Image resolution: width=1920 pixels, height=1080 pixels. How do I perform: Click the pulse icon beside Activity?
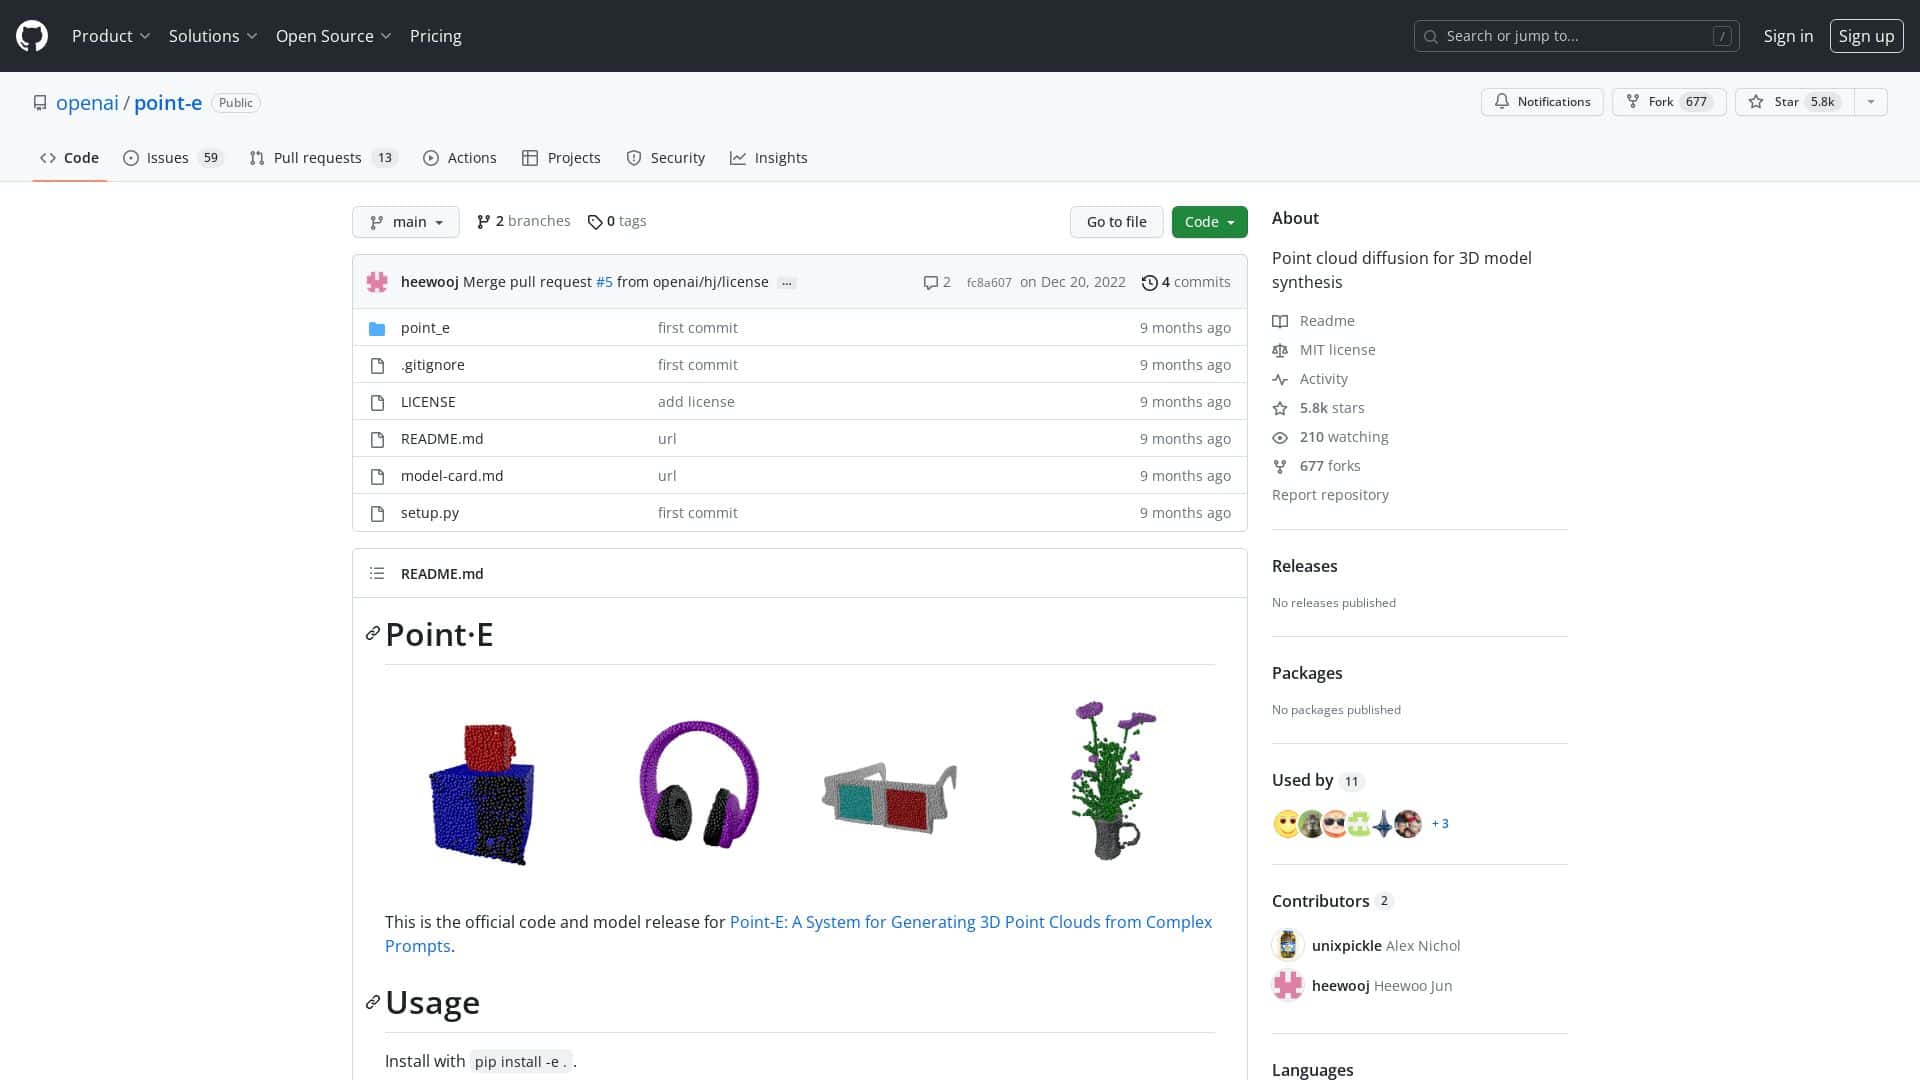coord(1280,379)
